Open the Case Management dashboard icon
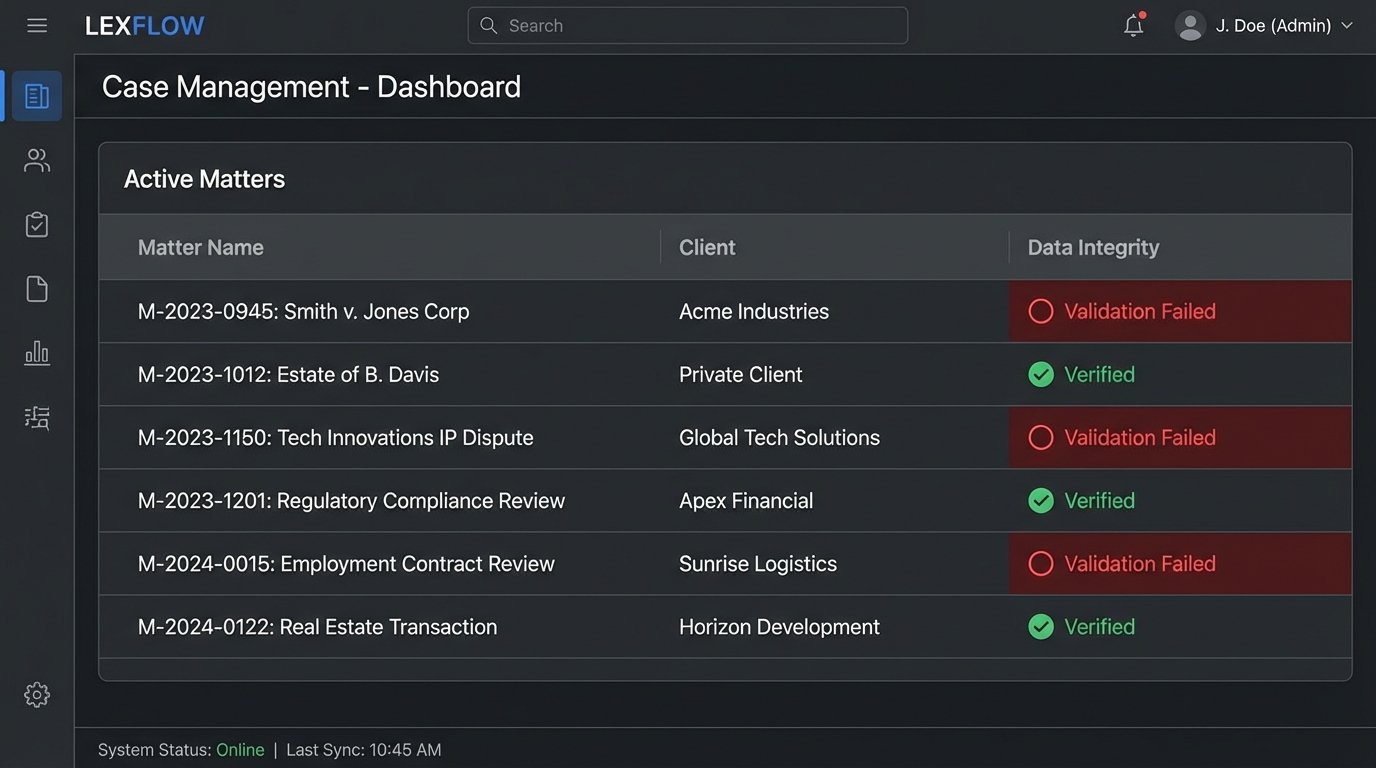The image size is (1376, 768). click(x=36, y=95)
